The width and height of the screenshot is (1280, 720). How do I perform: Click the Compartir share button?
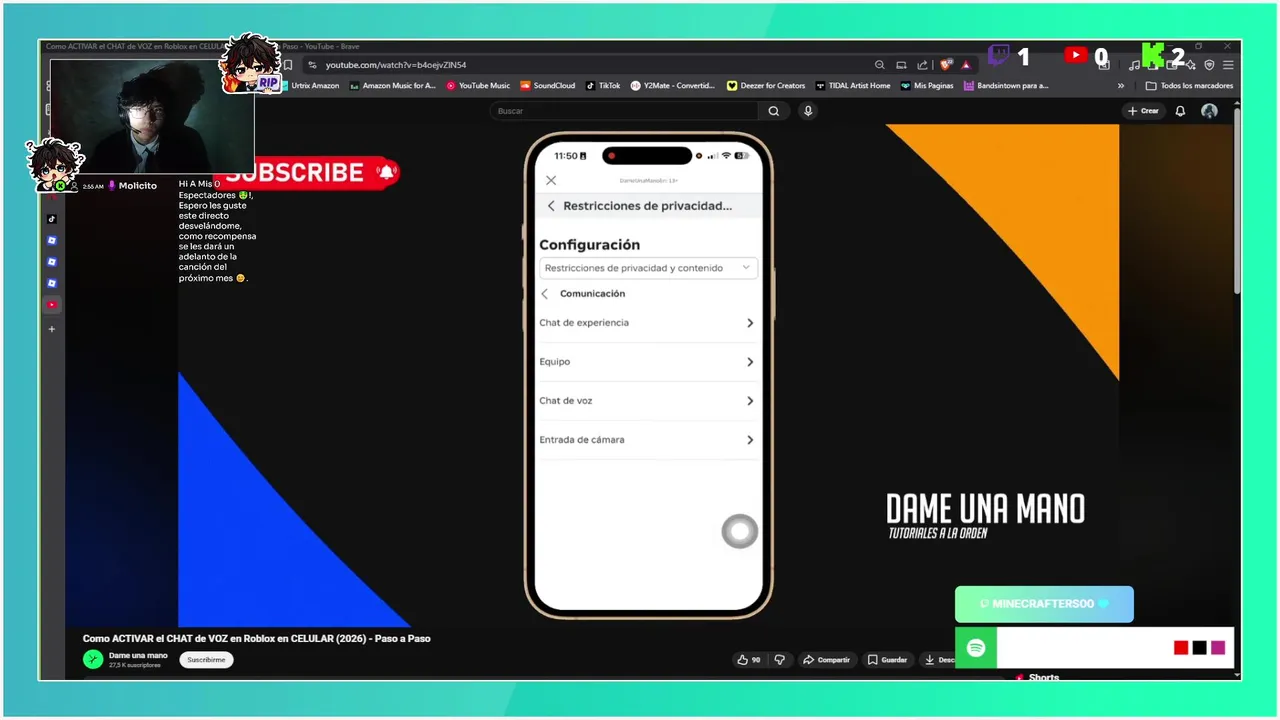click(x=826, y=660)
